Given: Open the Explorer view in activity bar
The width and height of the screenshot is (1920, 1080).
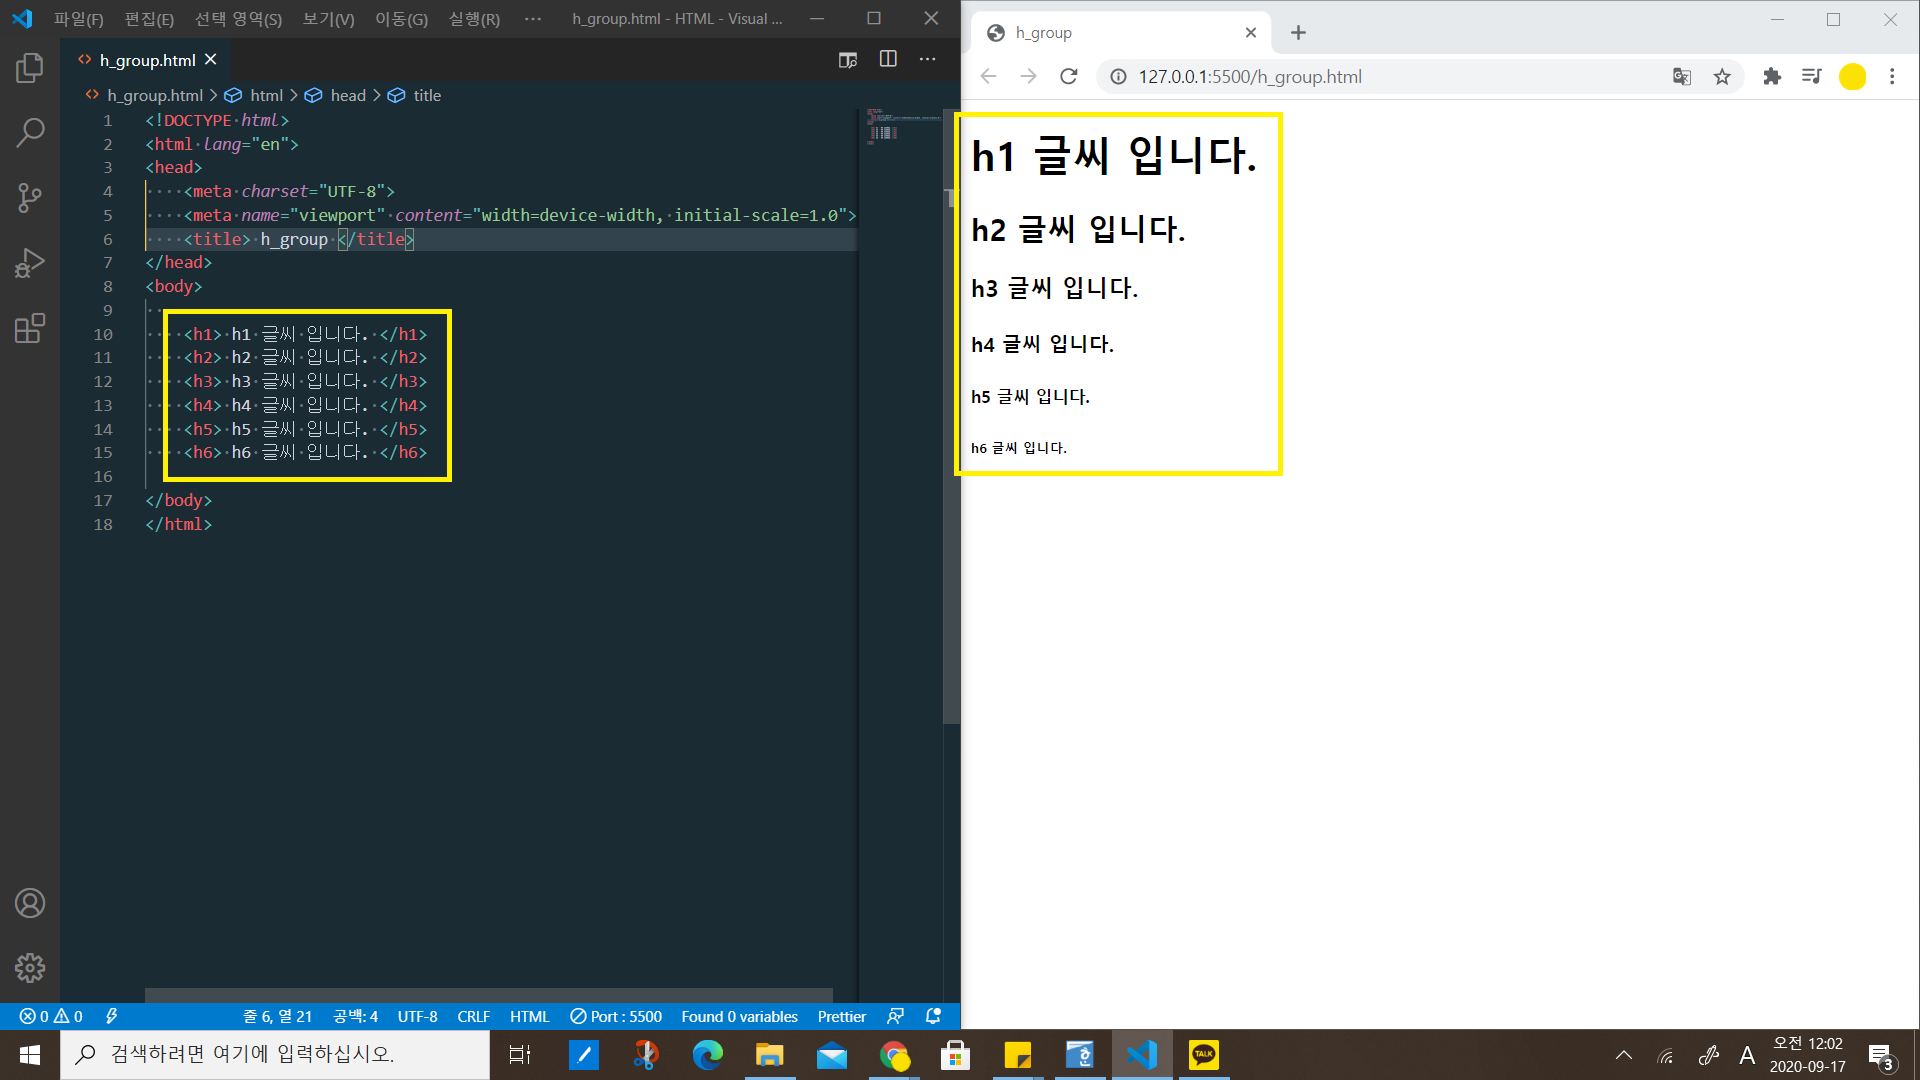Looking at the screenshot, I should click(x=30, y=68).
